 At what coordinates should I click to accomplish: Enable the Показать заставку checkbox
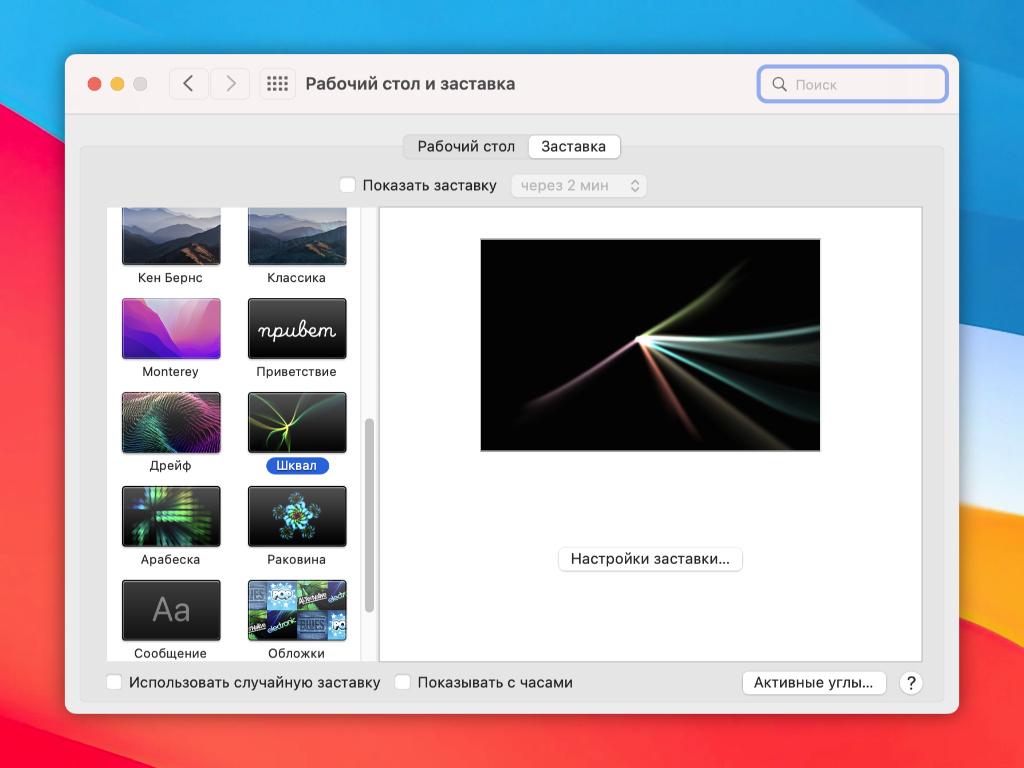(348, 185)
